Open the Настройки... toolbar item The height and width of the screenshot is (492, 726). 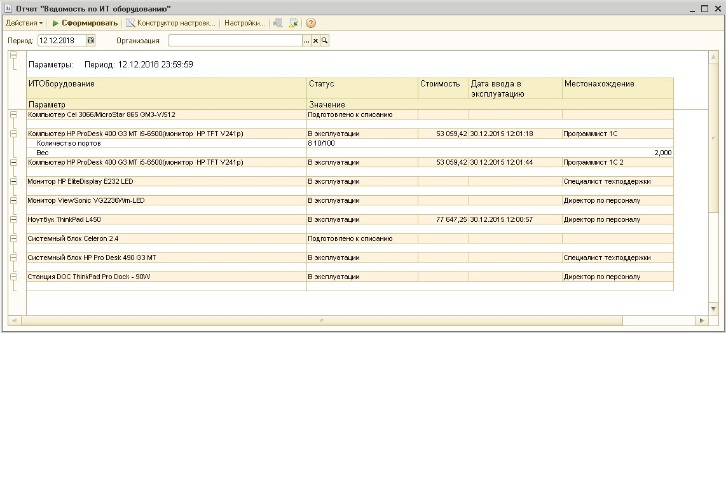[x=244, y=23]
